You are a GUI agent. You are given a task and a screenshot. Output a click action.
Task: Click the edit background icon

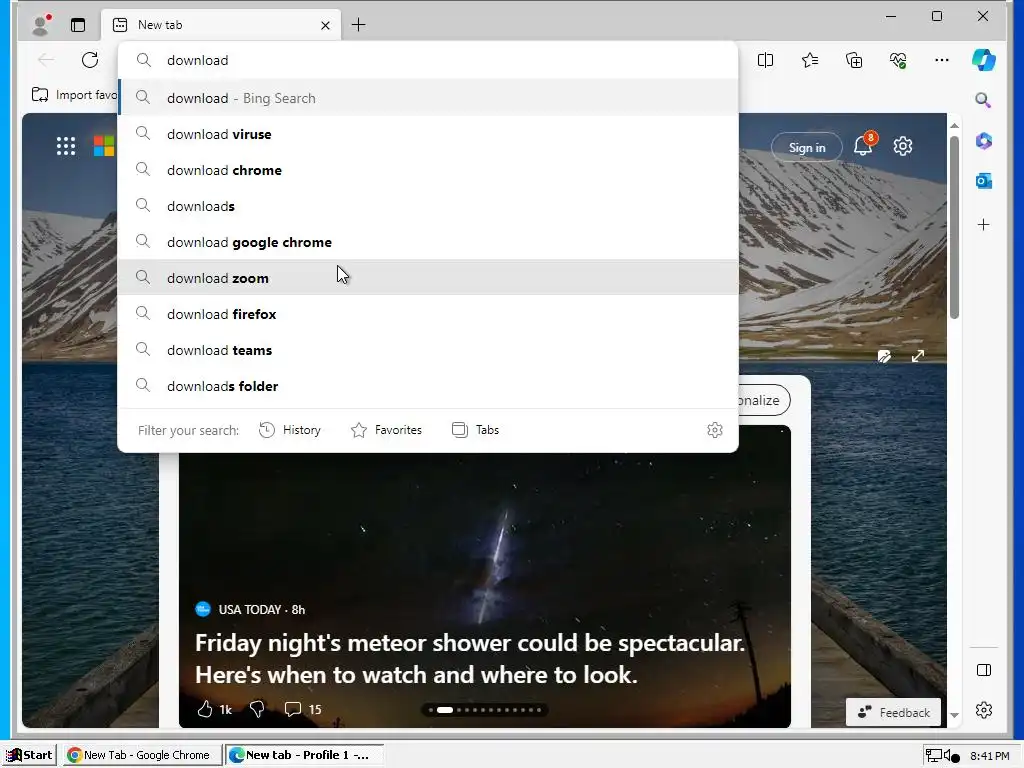[x=884, y=356]
